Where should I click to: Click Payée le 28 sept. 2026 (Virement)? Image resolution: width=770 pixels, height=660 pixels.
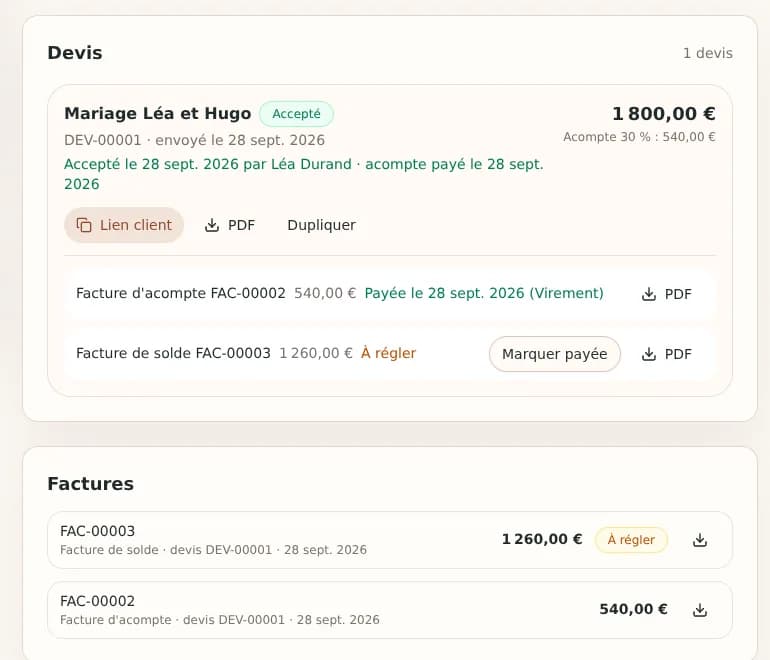click(484, 293)
